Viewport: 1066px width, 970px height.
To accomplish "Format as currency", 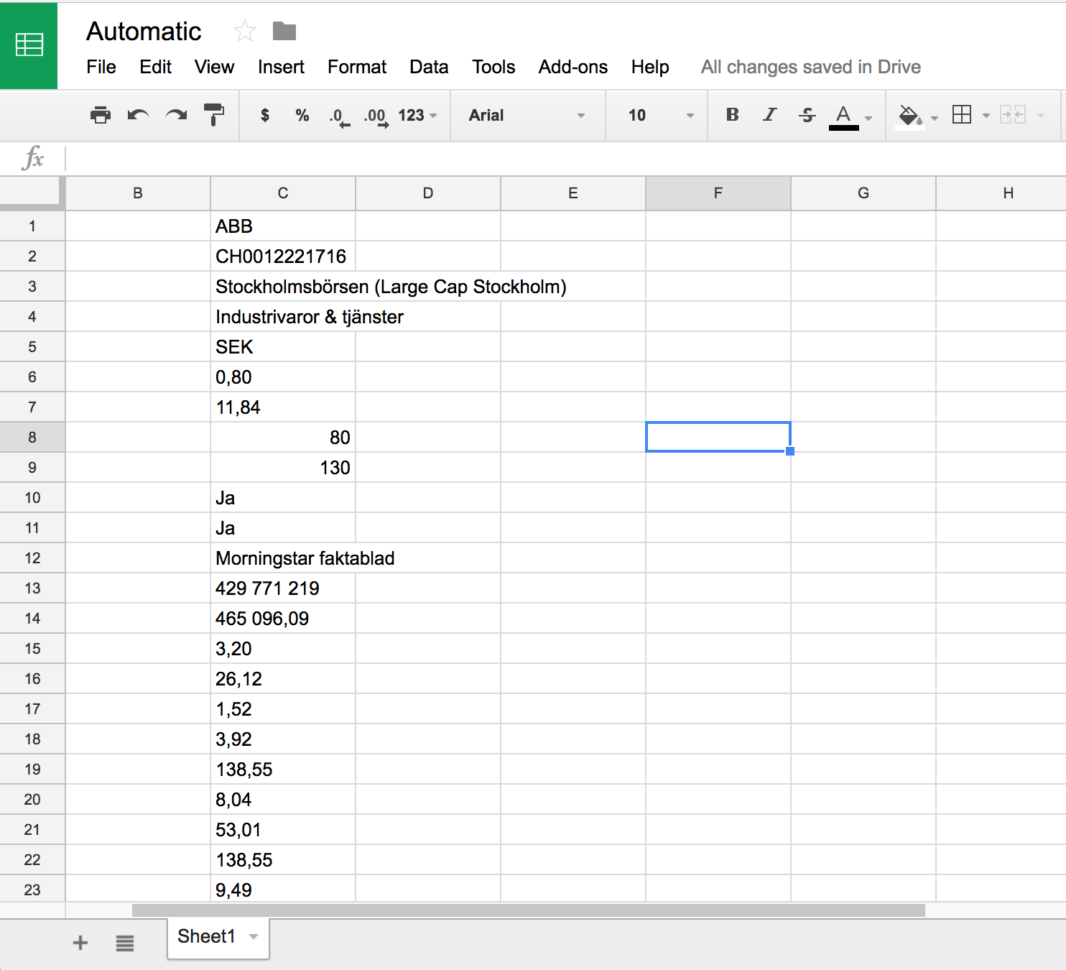I will [264, 115].
